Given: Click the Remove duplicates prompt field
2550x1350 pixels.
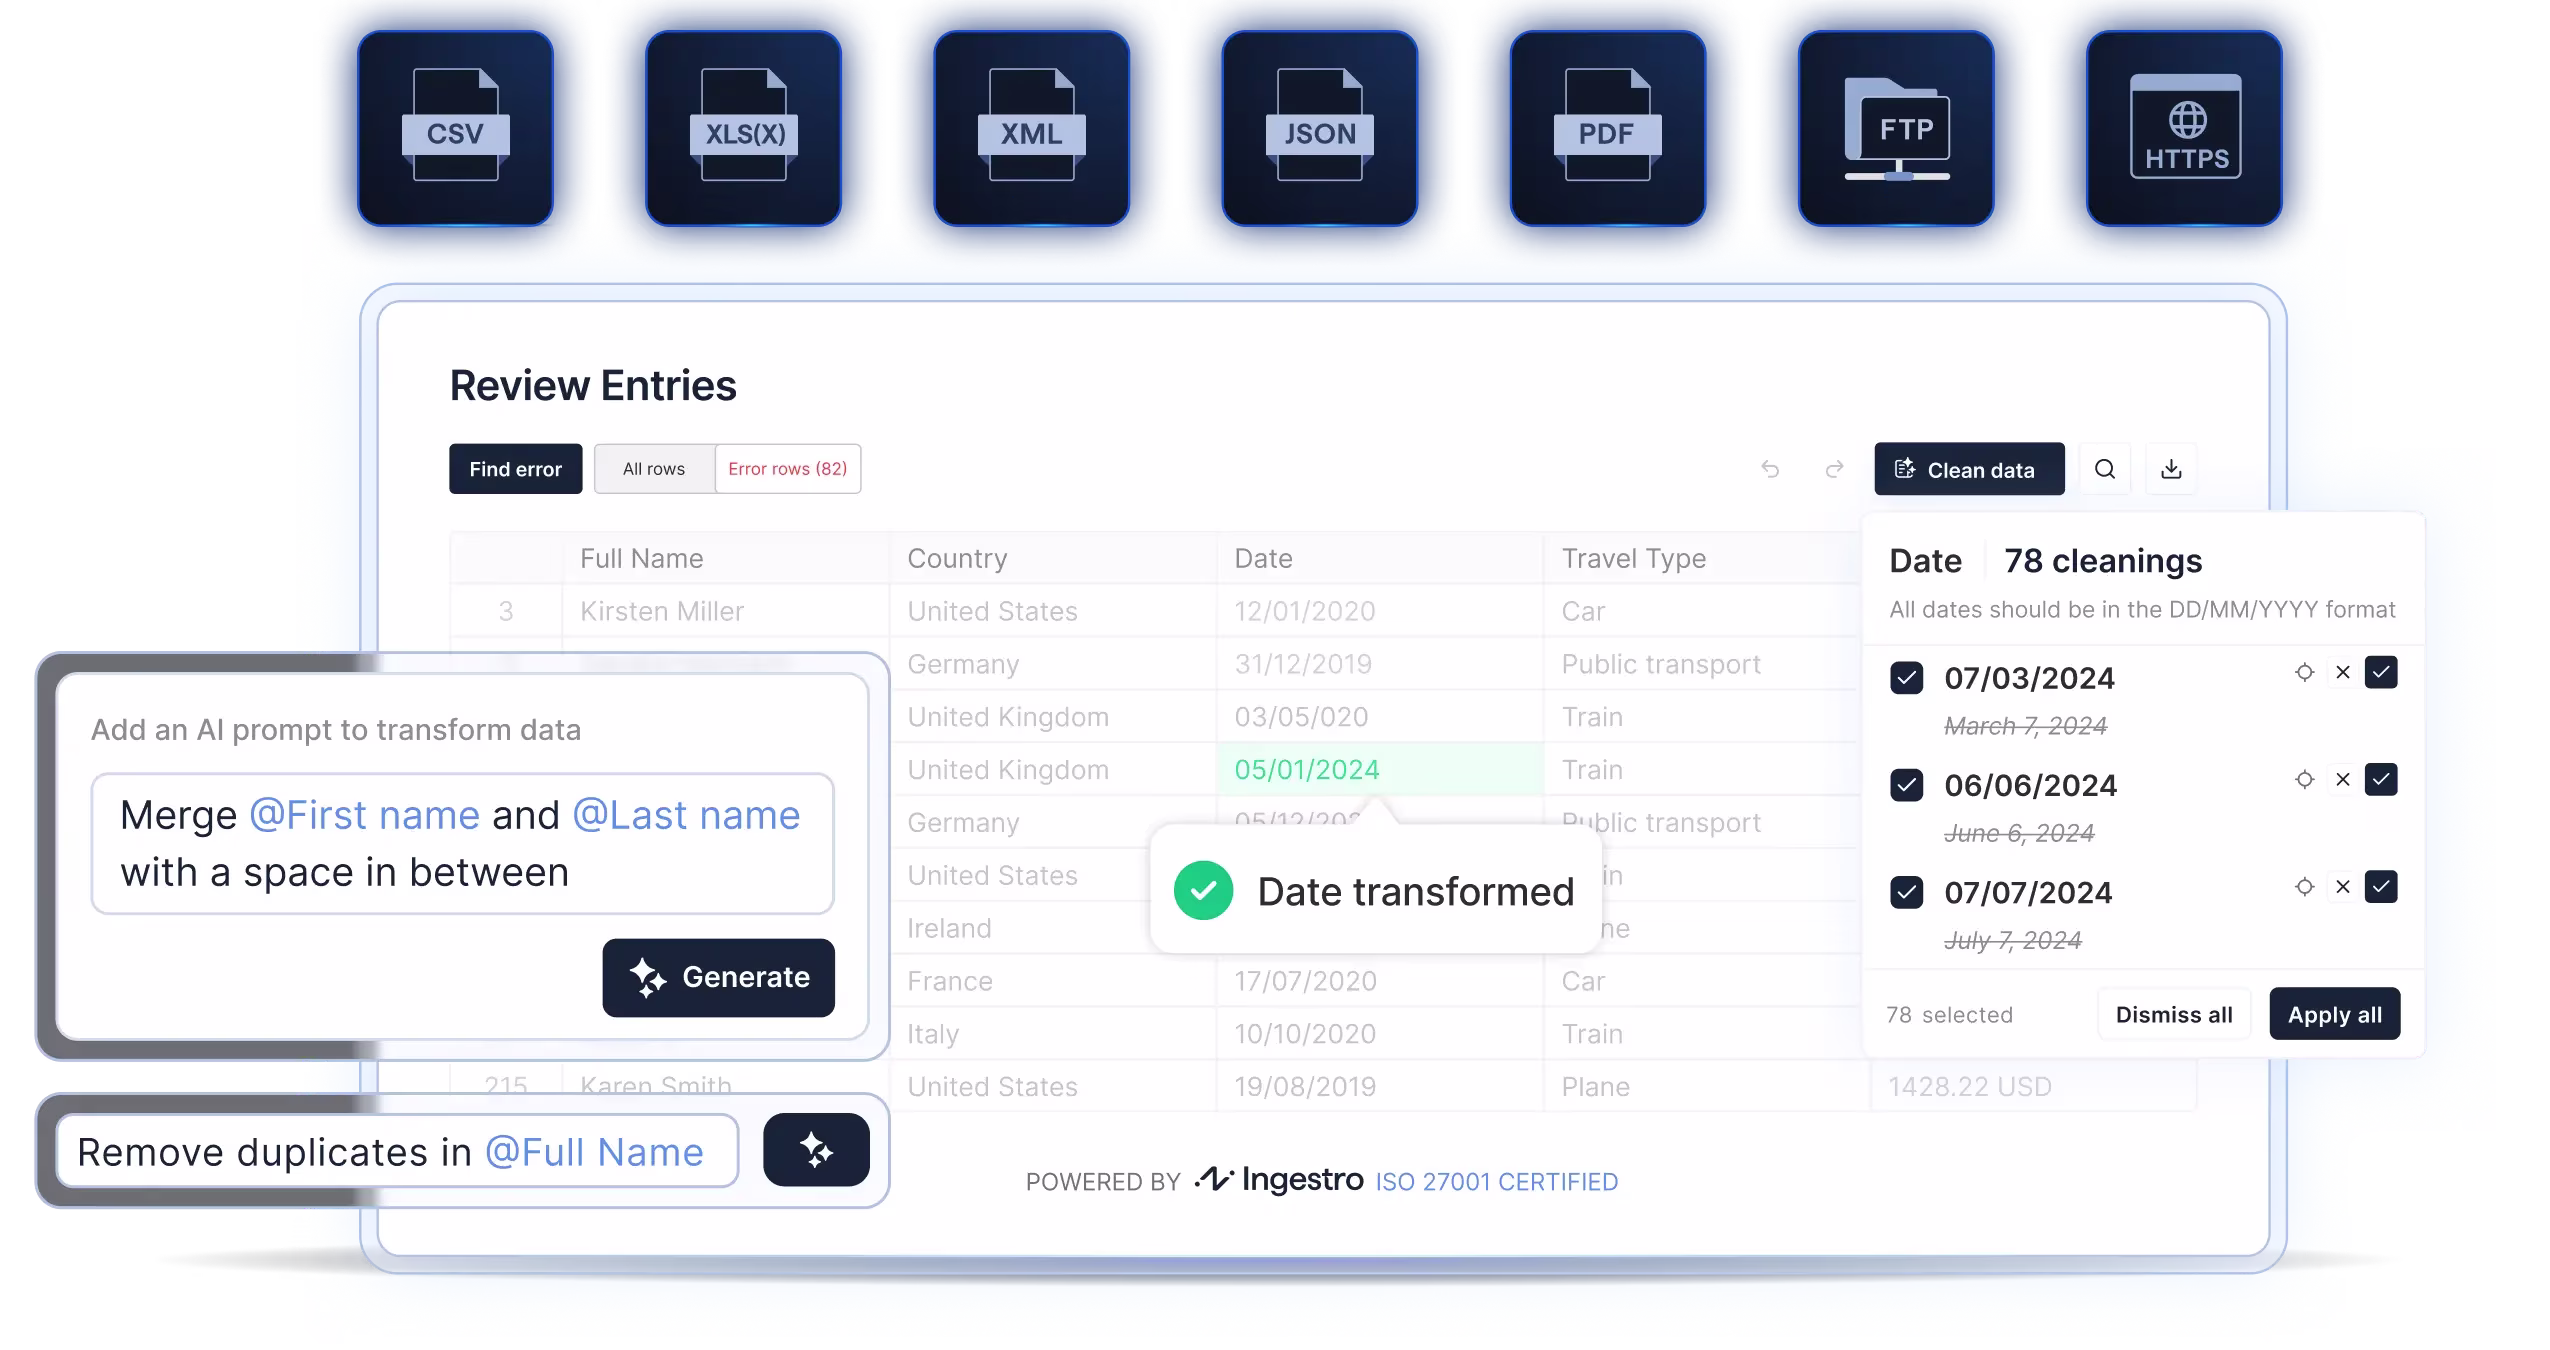Looking at the screenshot, I should coord(396,1152).
